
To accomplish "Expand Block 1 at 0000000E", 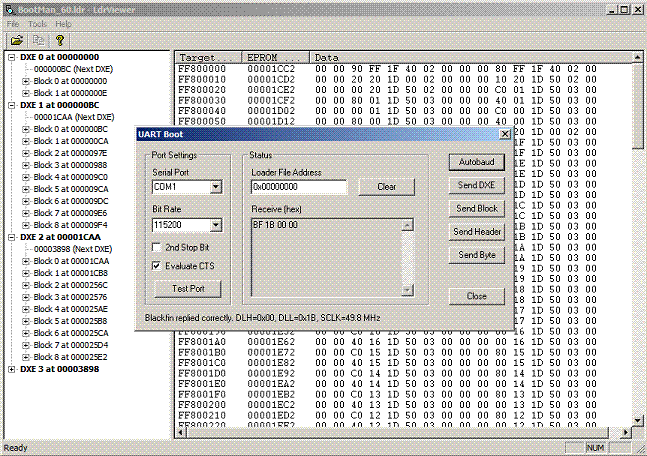I will coord(26,93).
